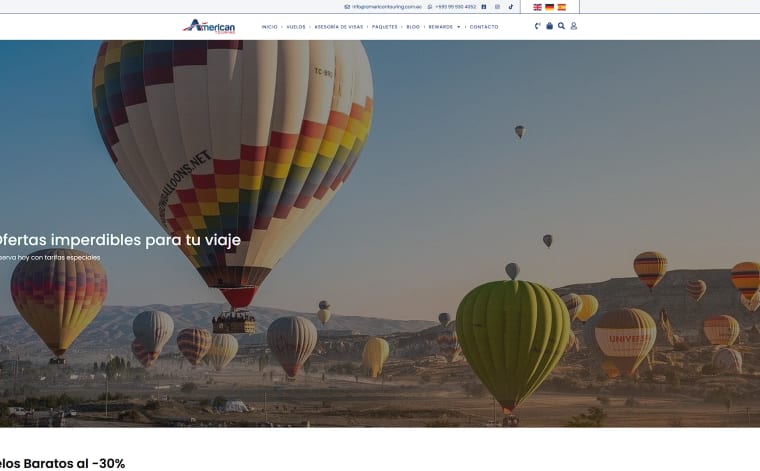Open the TikTok profile icon
This screenshot has width=760, height=471.
pos(510,7)
